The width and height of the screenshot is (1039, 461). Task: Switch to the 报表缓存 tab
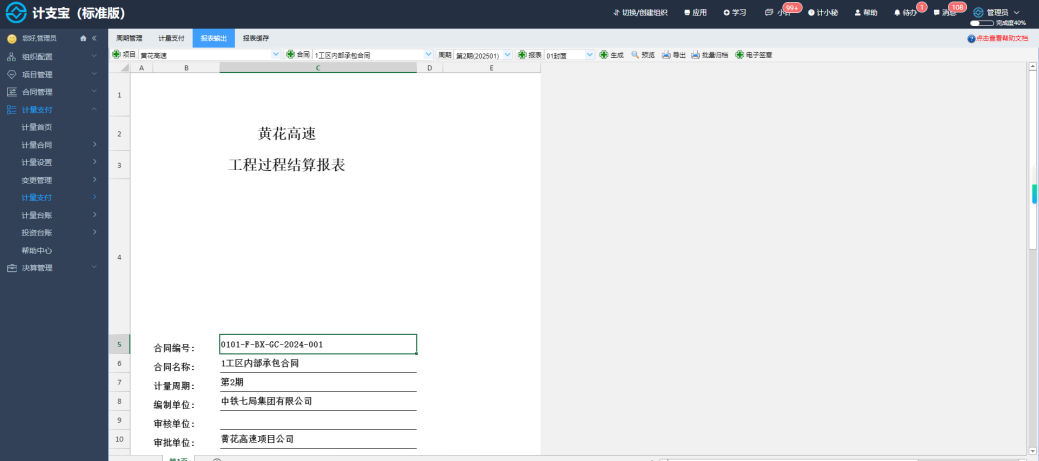tap(256, 38)
